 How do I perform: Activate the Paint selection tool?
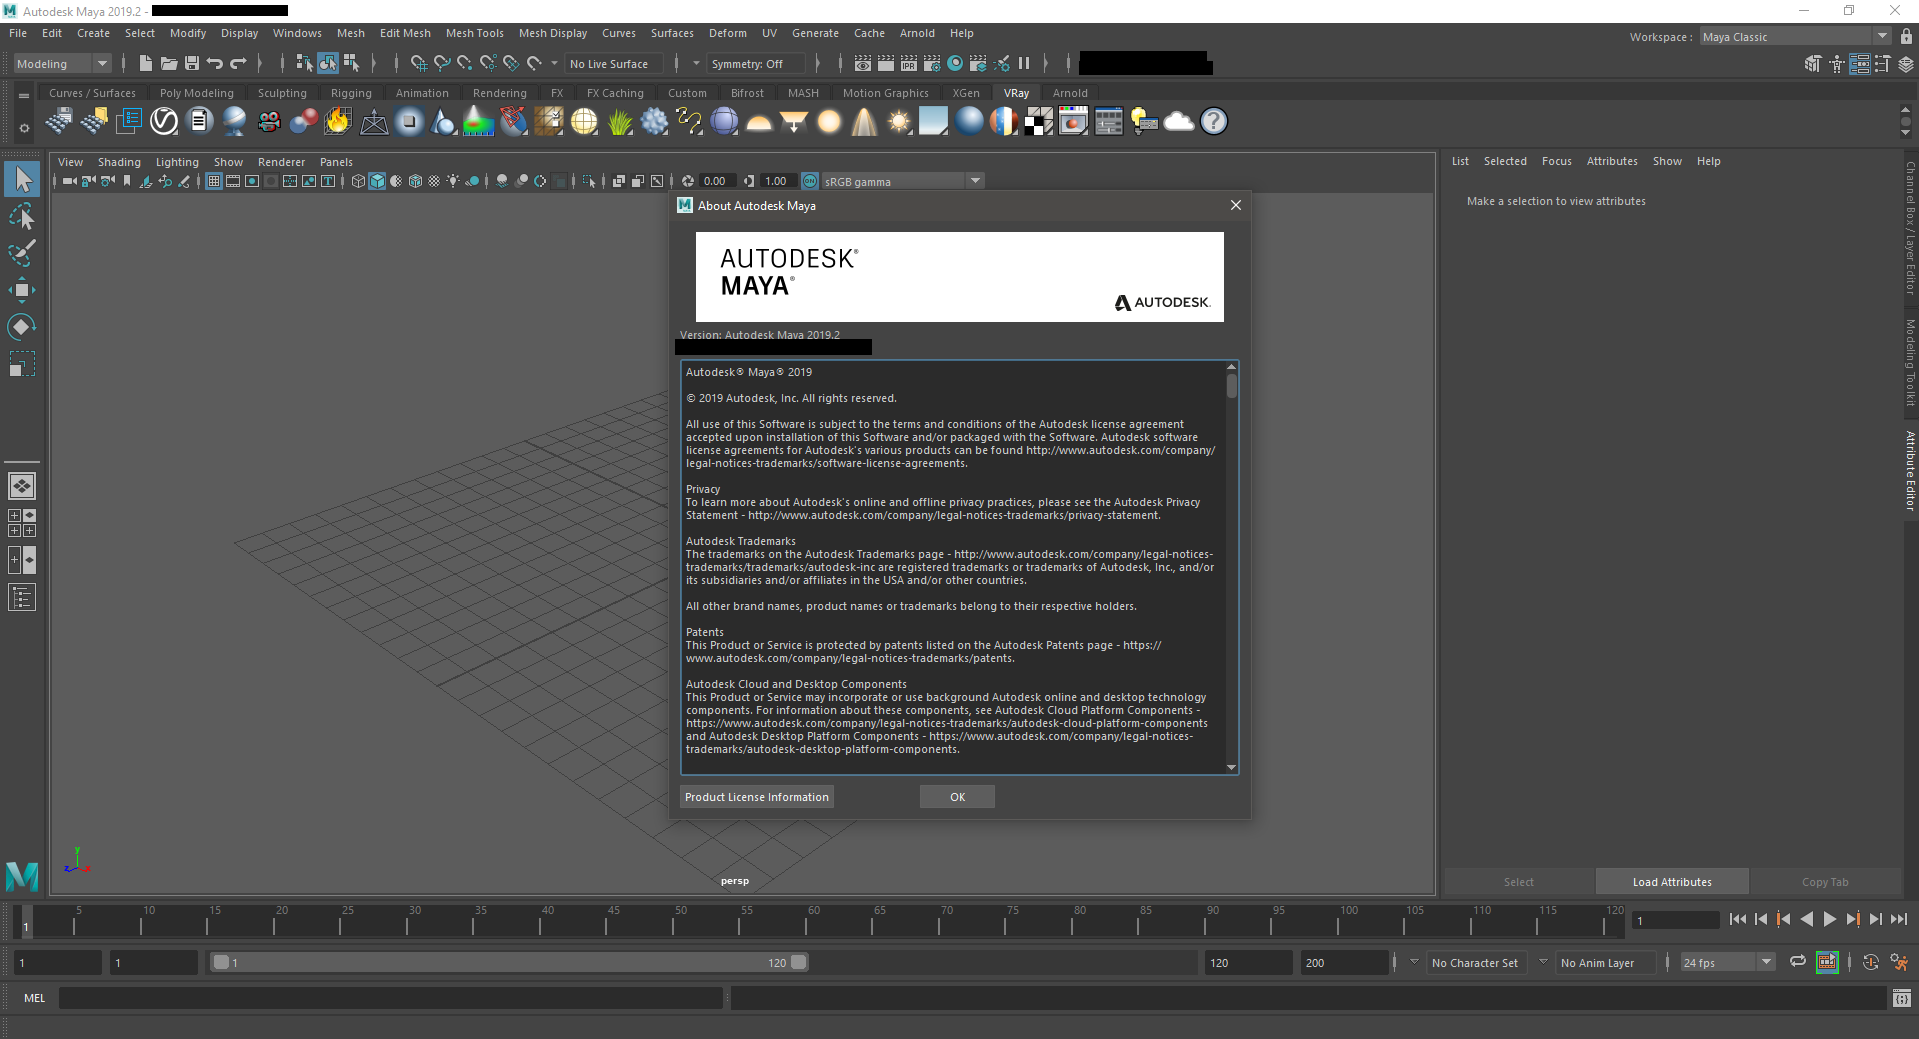click(22, 253)
